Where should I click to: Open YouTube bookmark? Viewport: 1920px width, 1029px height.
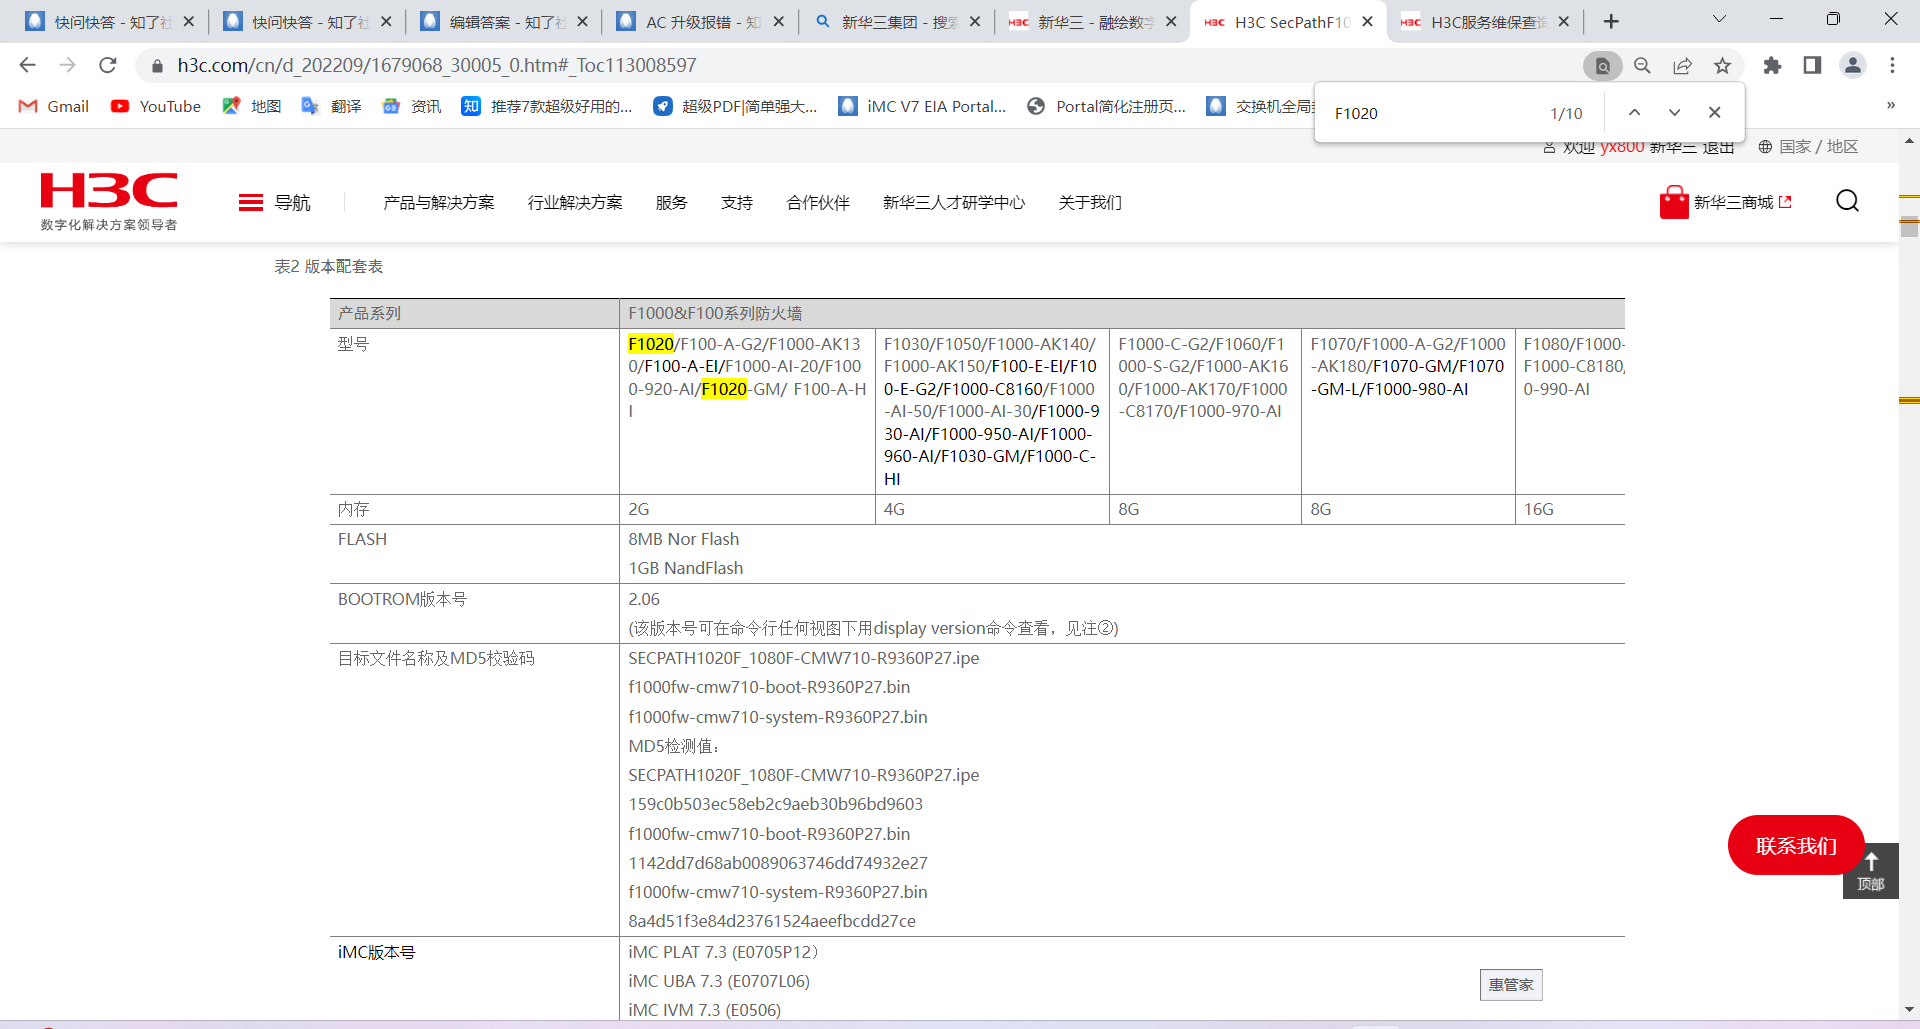pyautogui.click(x=156, y=106)
